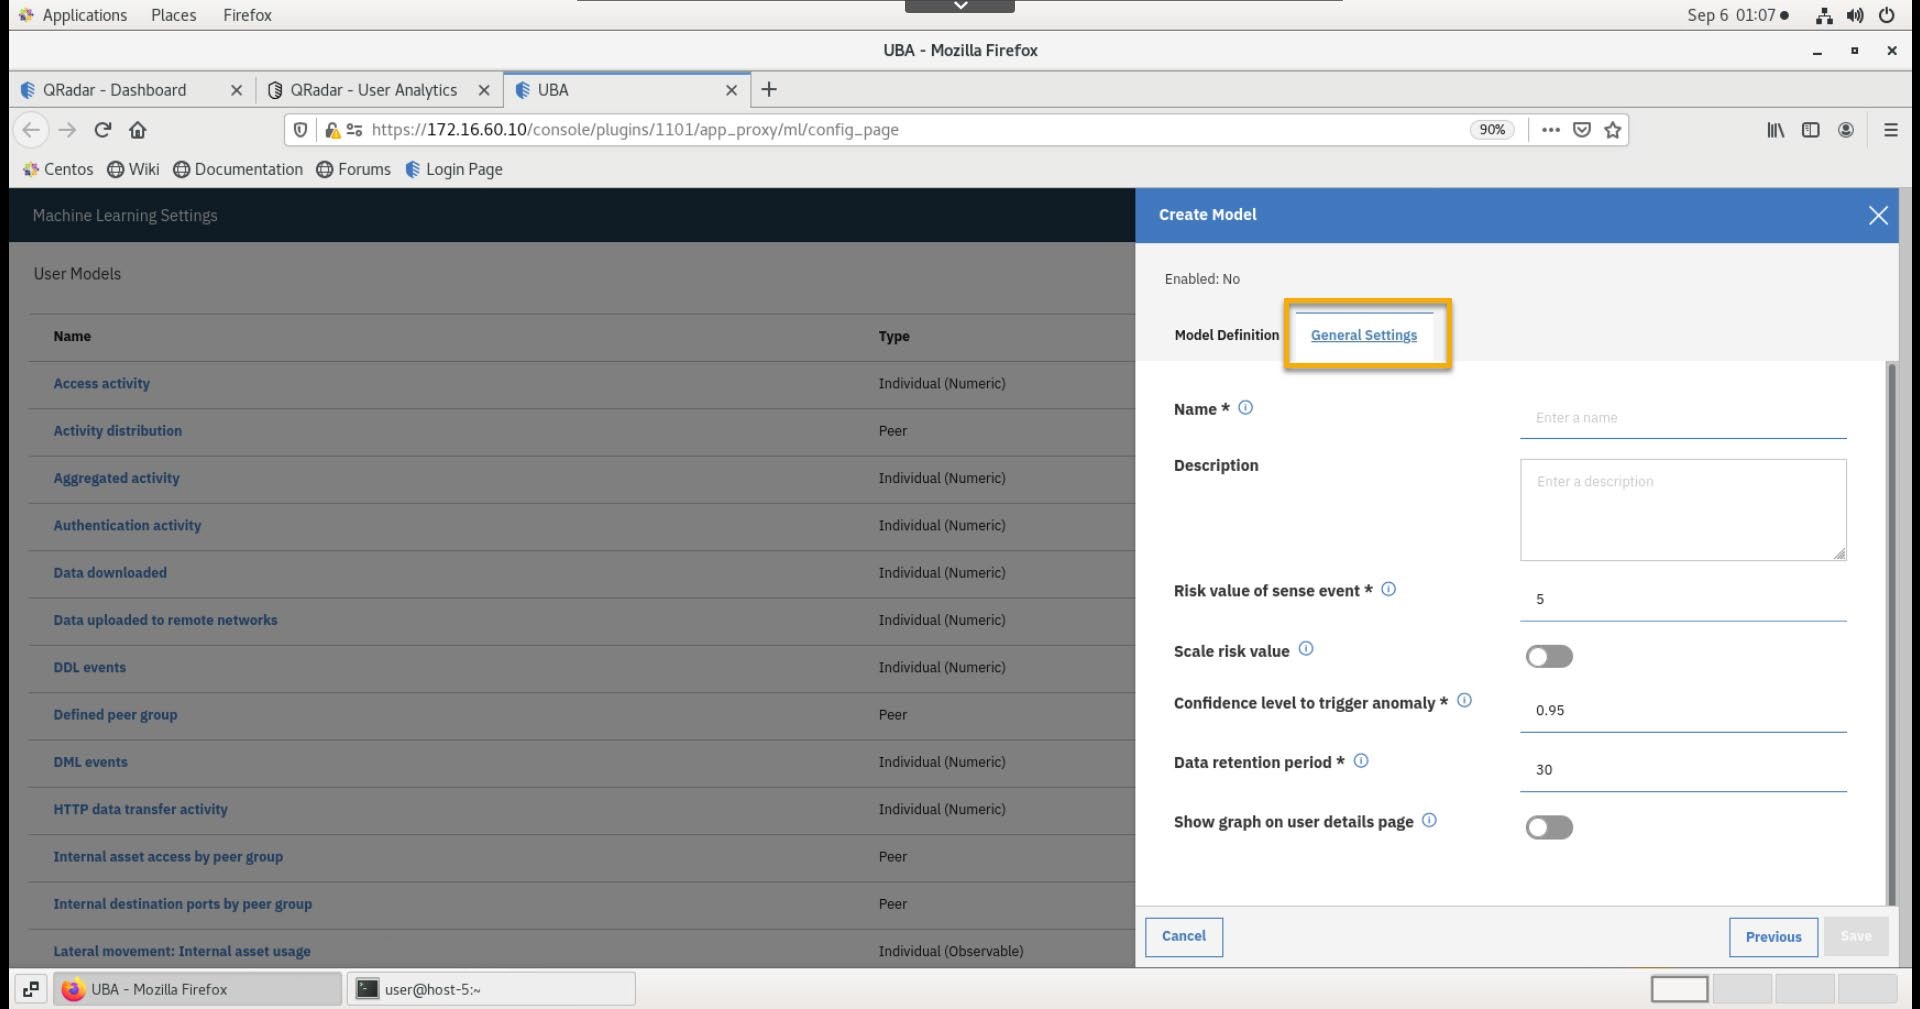The height and width of the screenshot is (1009, 1920).
Task: Enable Show graph on user details page toggle
Action: (1549, 827)
